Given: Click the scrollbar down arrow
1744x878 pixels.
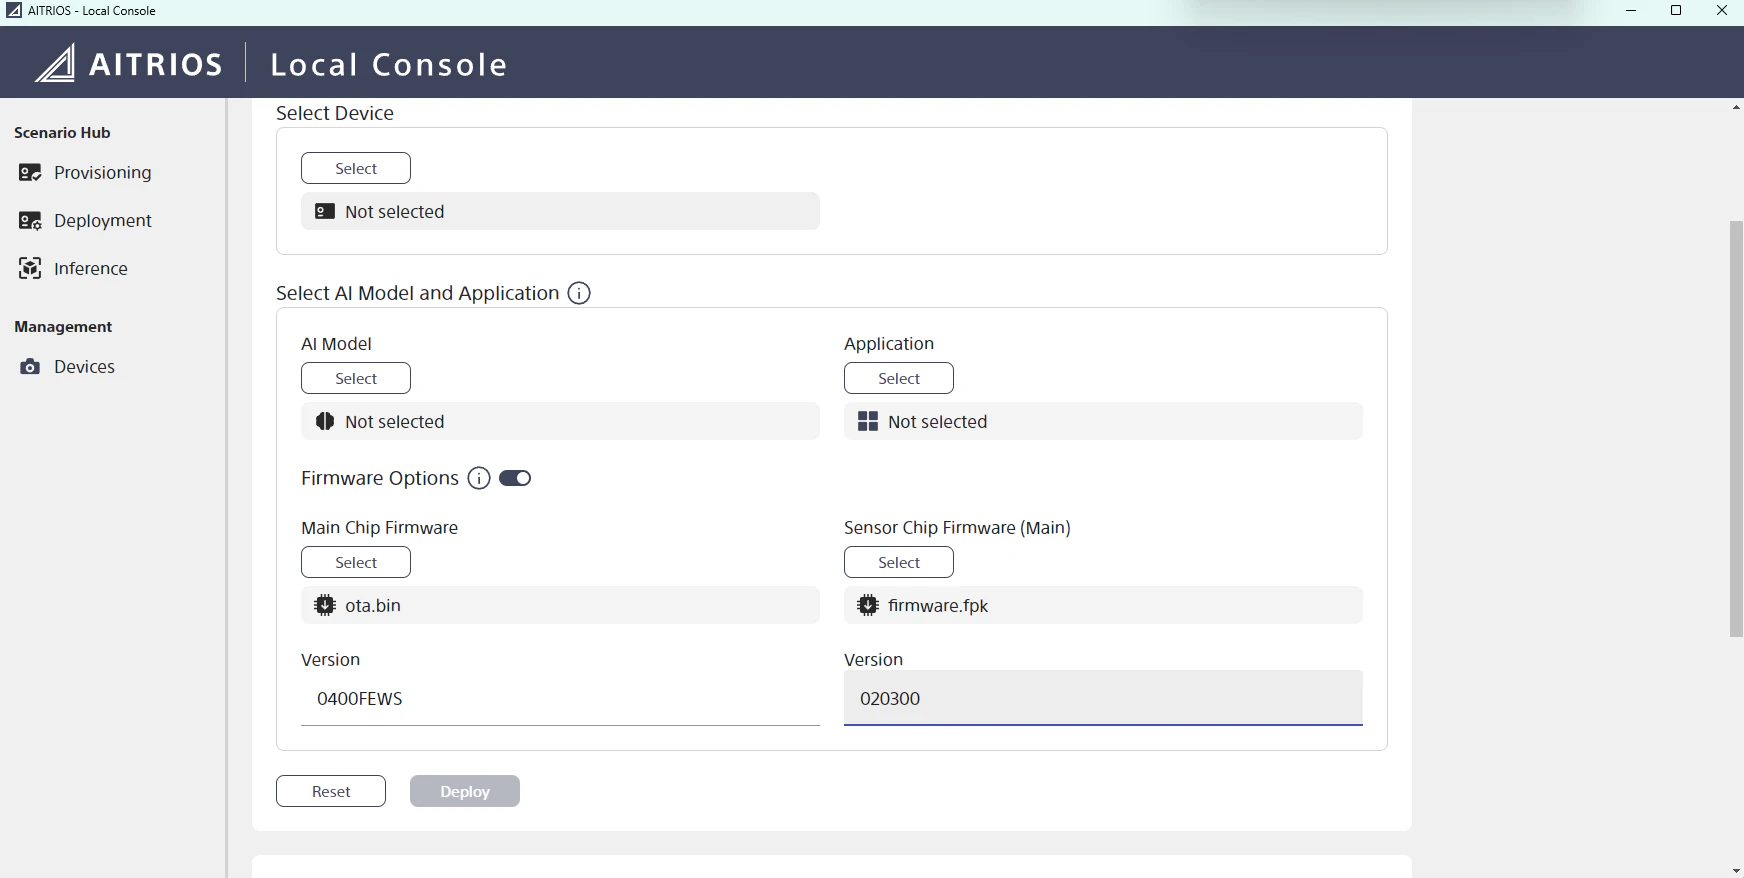Looking at the screenshot, I should click(1736, 870).
